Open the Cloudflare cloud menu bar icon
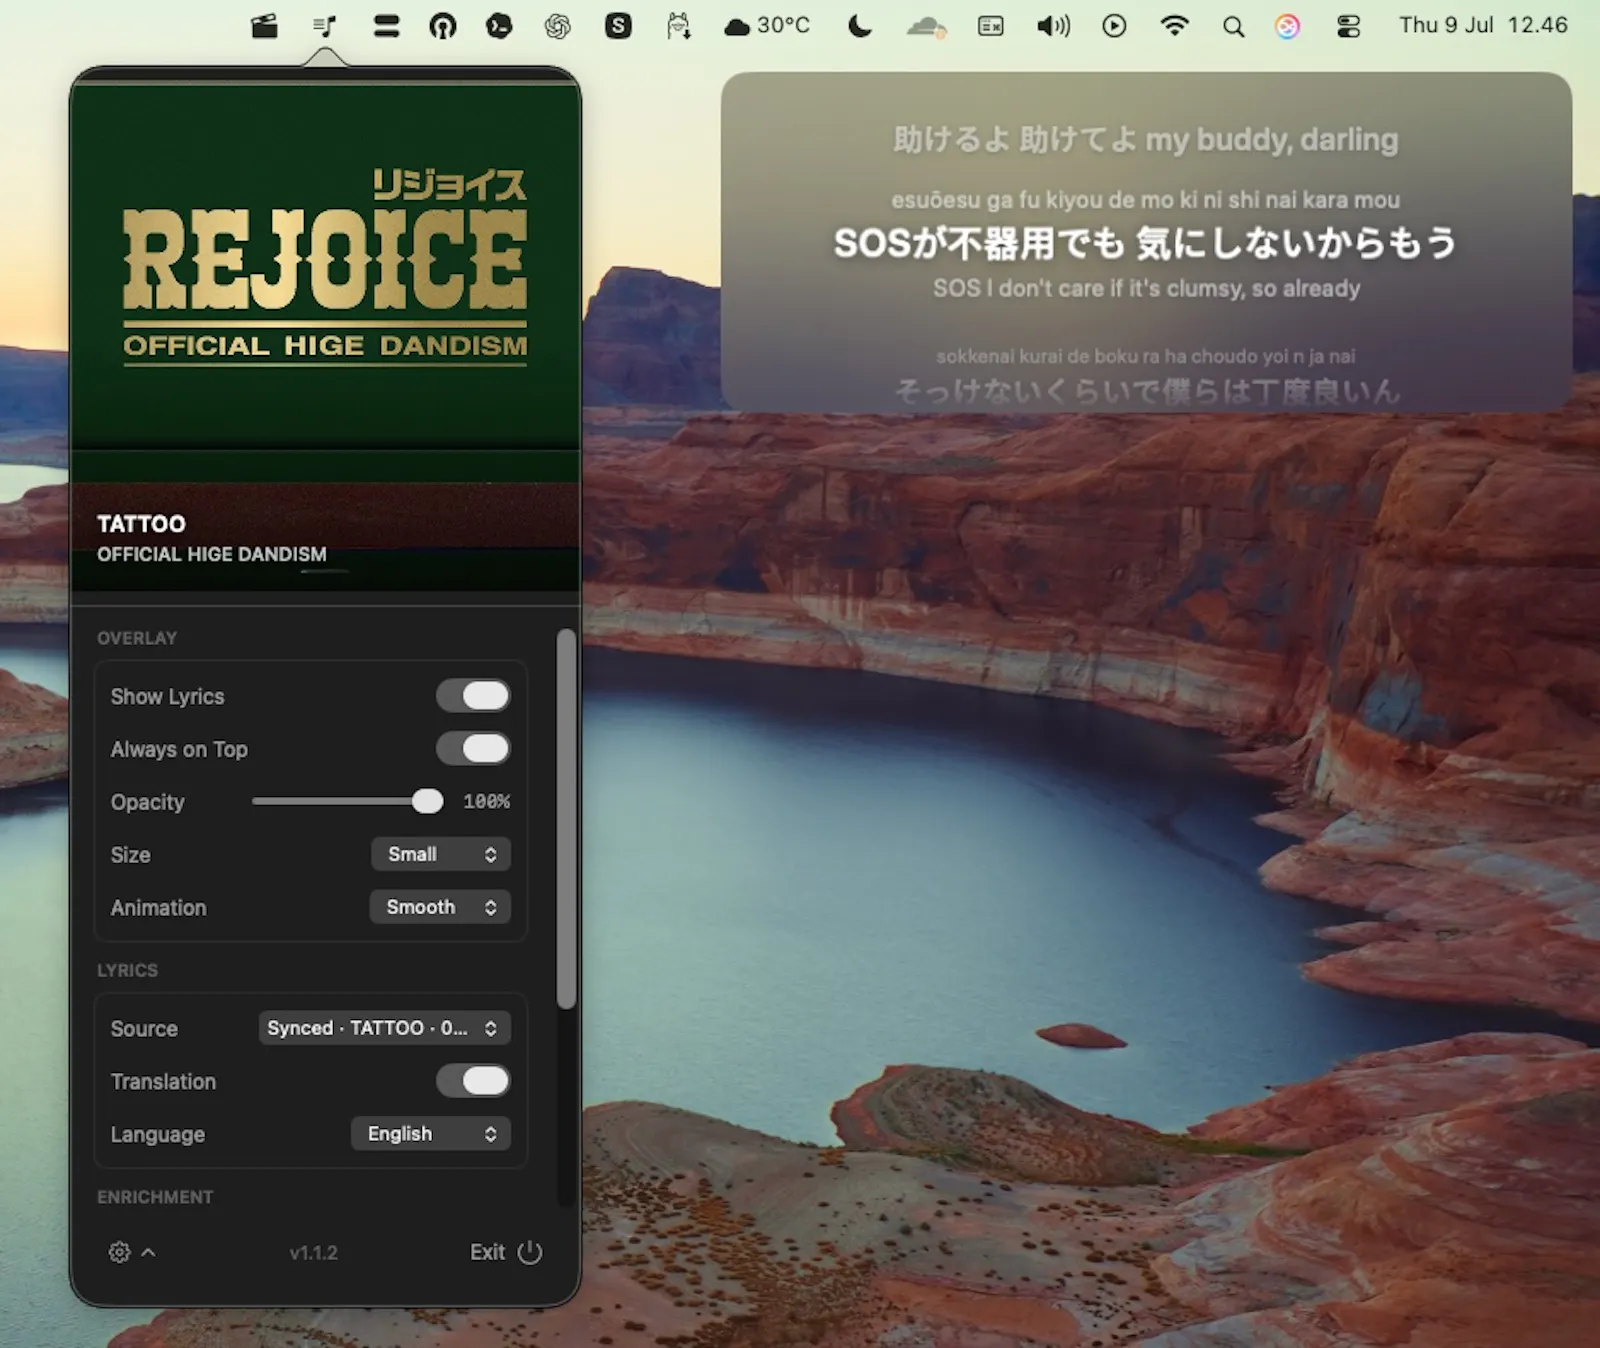The image size is (1600, 1348). (926, 26)
